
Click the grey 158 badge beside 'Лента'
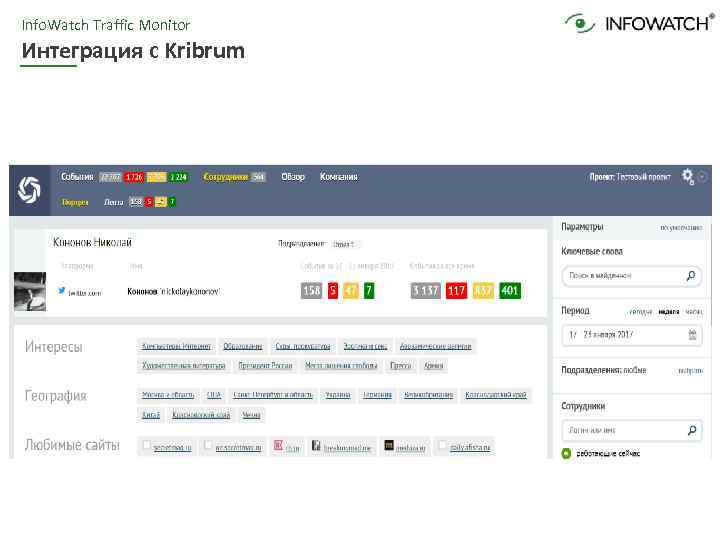136,202
